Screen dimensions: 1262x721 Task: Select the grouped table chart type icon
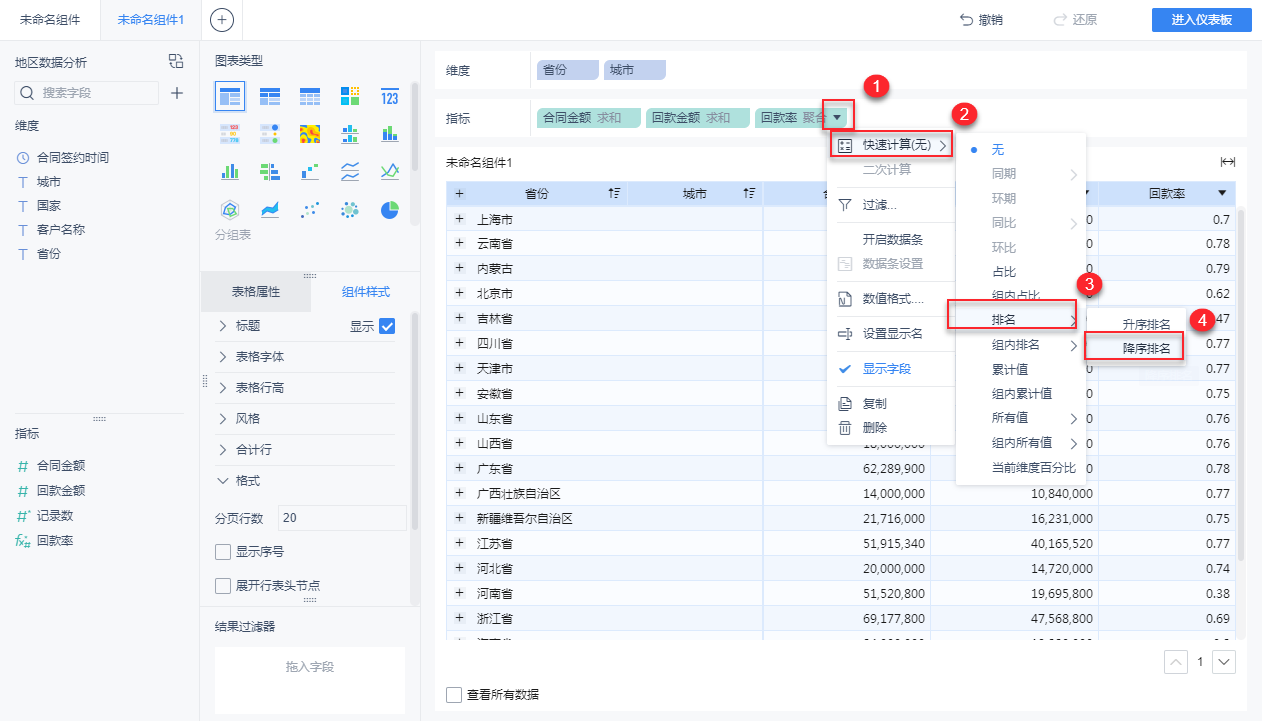(x=229, y=96)
